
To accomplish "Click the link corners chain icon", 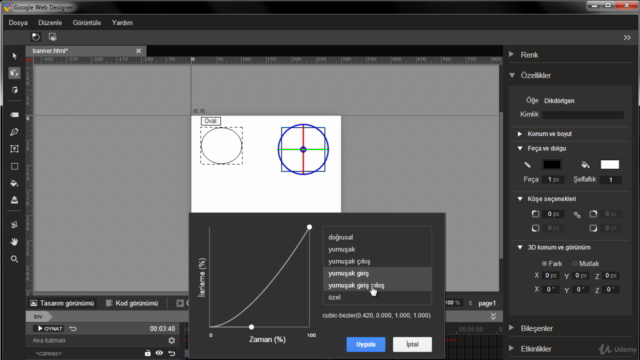I will 577,215.
